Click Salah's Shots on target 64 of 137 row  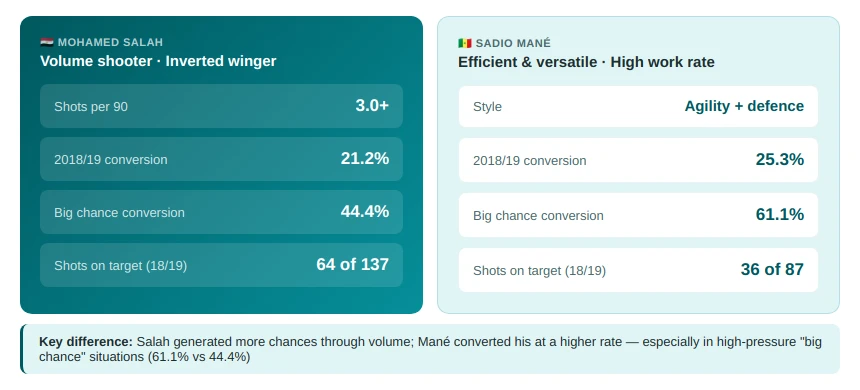[221, 265]
